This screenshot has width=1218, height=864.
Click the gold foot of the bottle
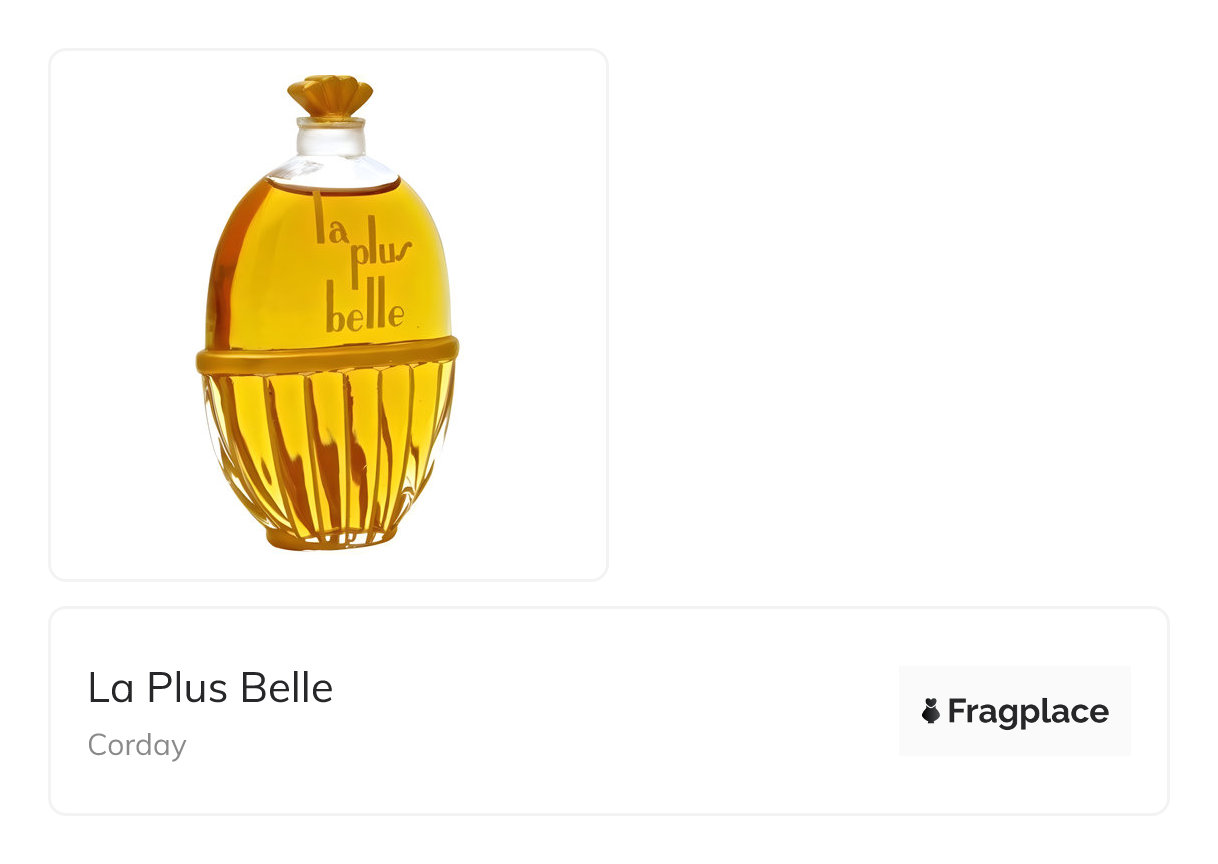pyautogui.click(x=331, y=539)
